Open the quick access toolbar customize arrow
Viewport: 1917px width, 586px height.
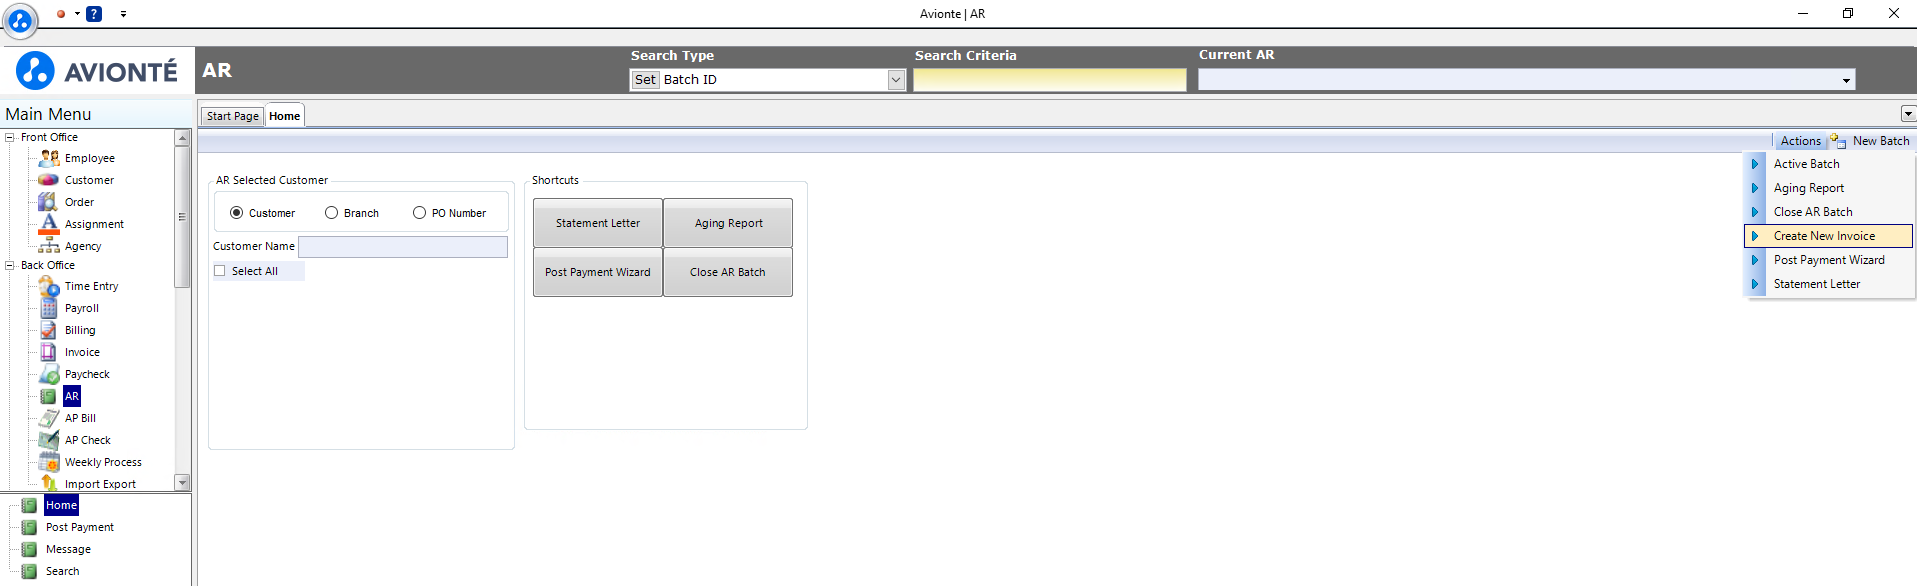pos(123,14)
